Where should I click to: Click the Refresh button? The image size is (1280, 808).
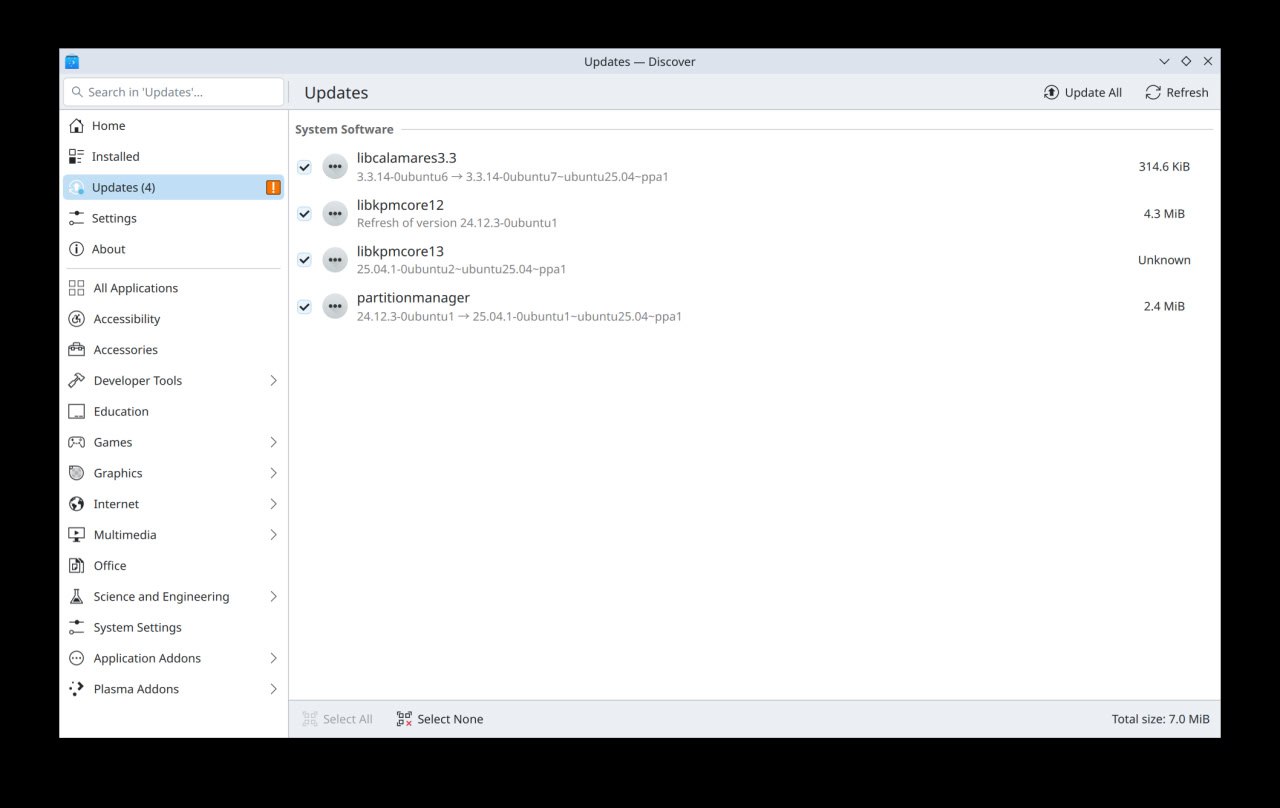pyautogui.click(x=1177, y=93)
